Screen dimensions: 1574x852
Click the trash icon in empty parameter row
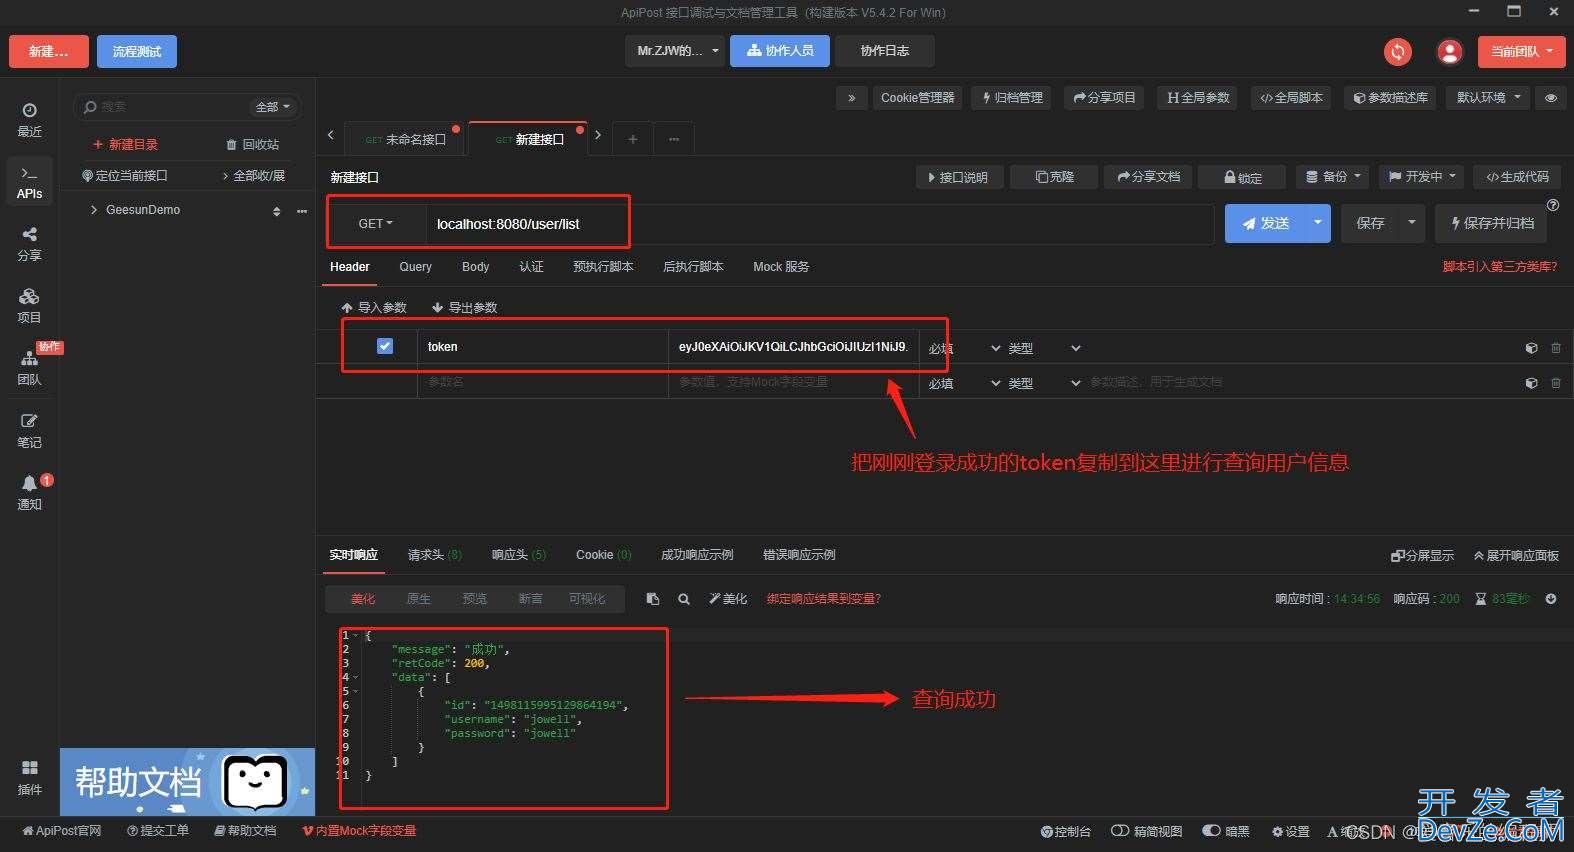click(x=1555, y=383)
